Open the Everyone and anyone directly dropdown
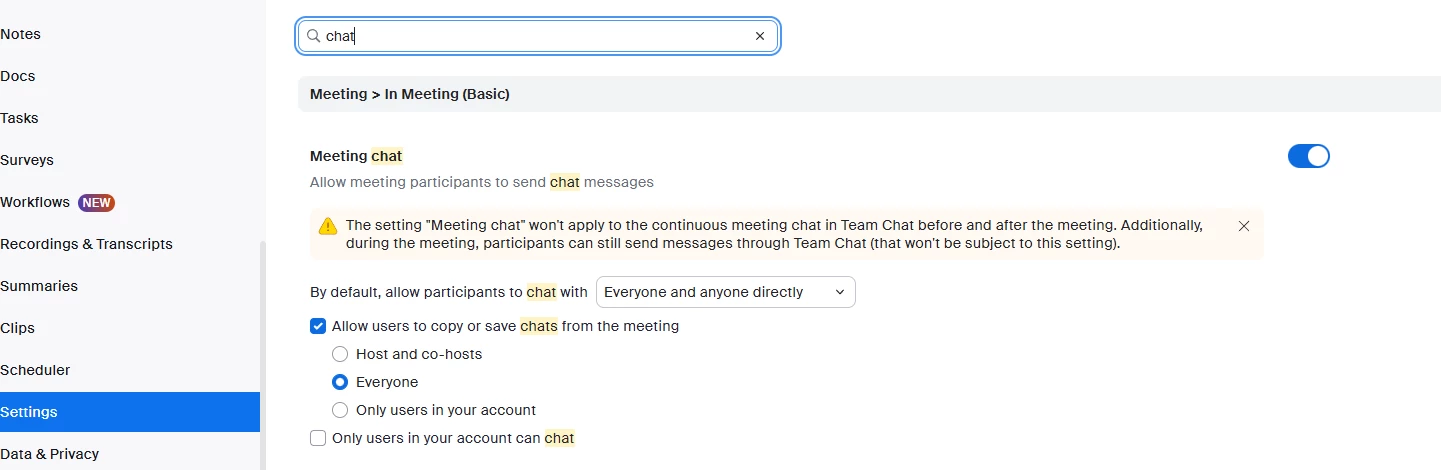The height and width of the screenshot is (470, 1441). tap(726, 292)
